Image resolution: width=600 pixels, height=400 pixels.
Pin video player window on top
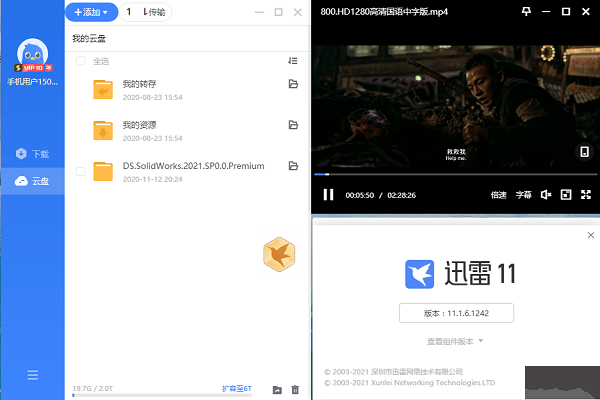point(527,12)
